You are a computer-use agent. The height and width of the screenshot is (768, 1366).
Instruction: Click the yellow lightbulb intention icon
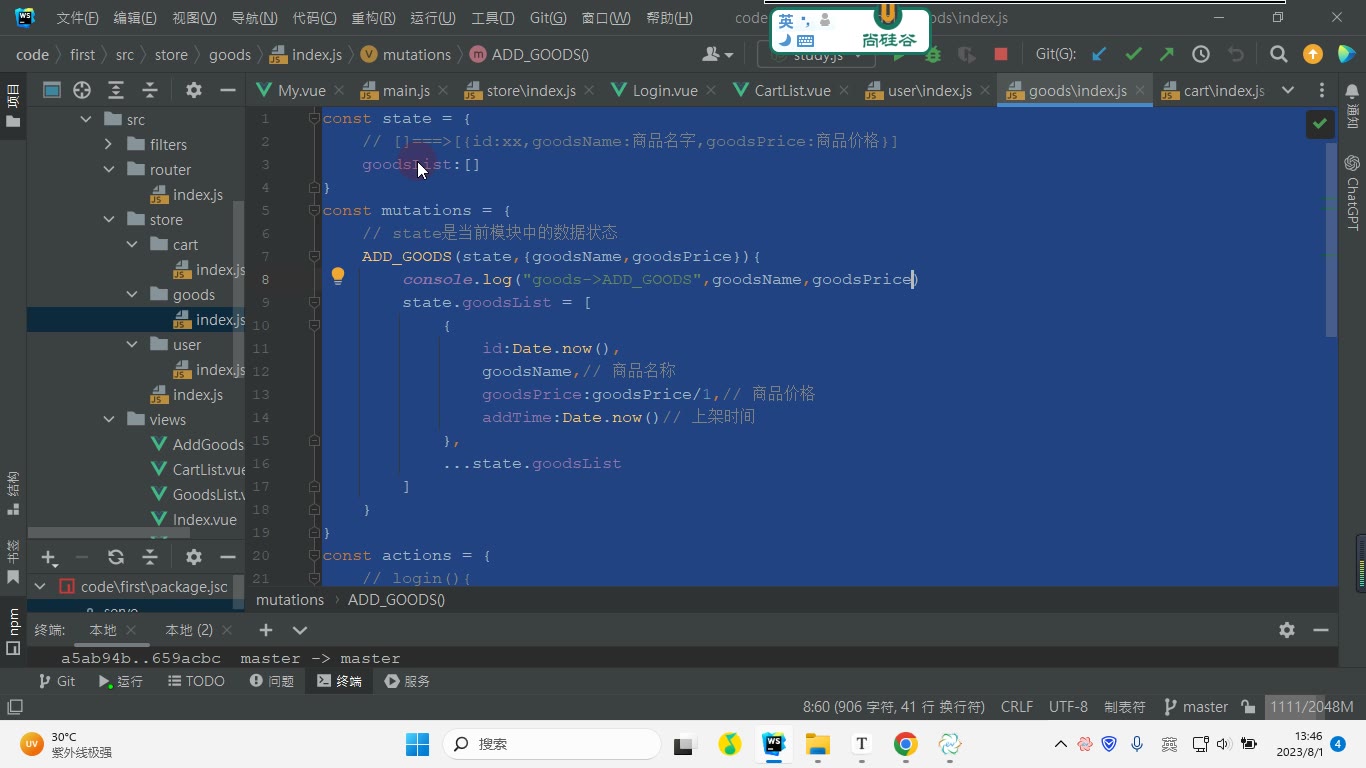point(338,277)
